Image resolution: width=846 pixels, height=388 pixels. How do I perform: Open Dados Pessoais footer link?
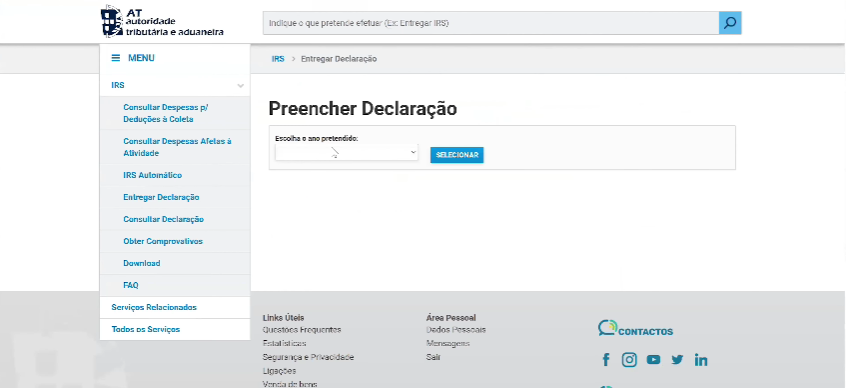point(456,330)
